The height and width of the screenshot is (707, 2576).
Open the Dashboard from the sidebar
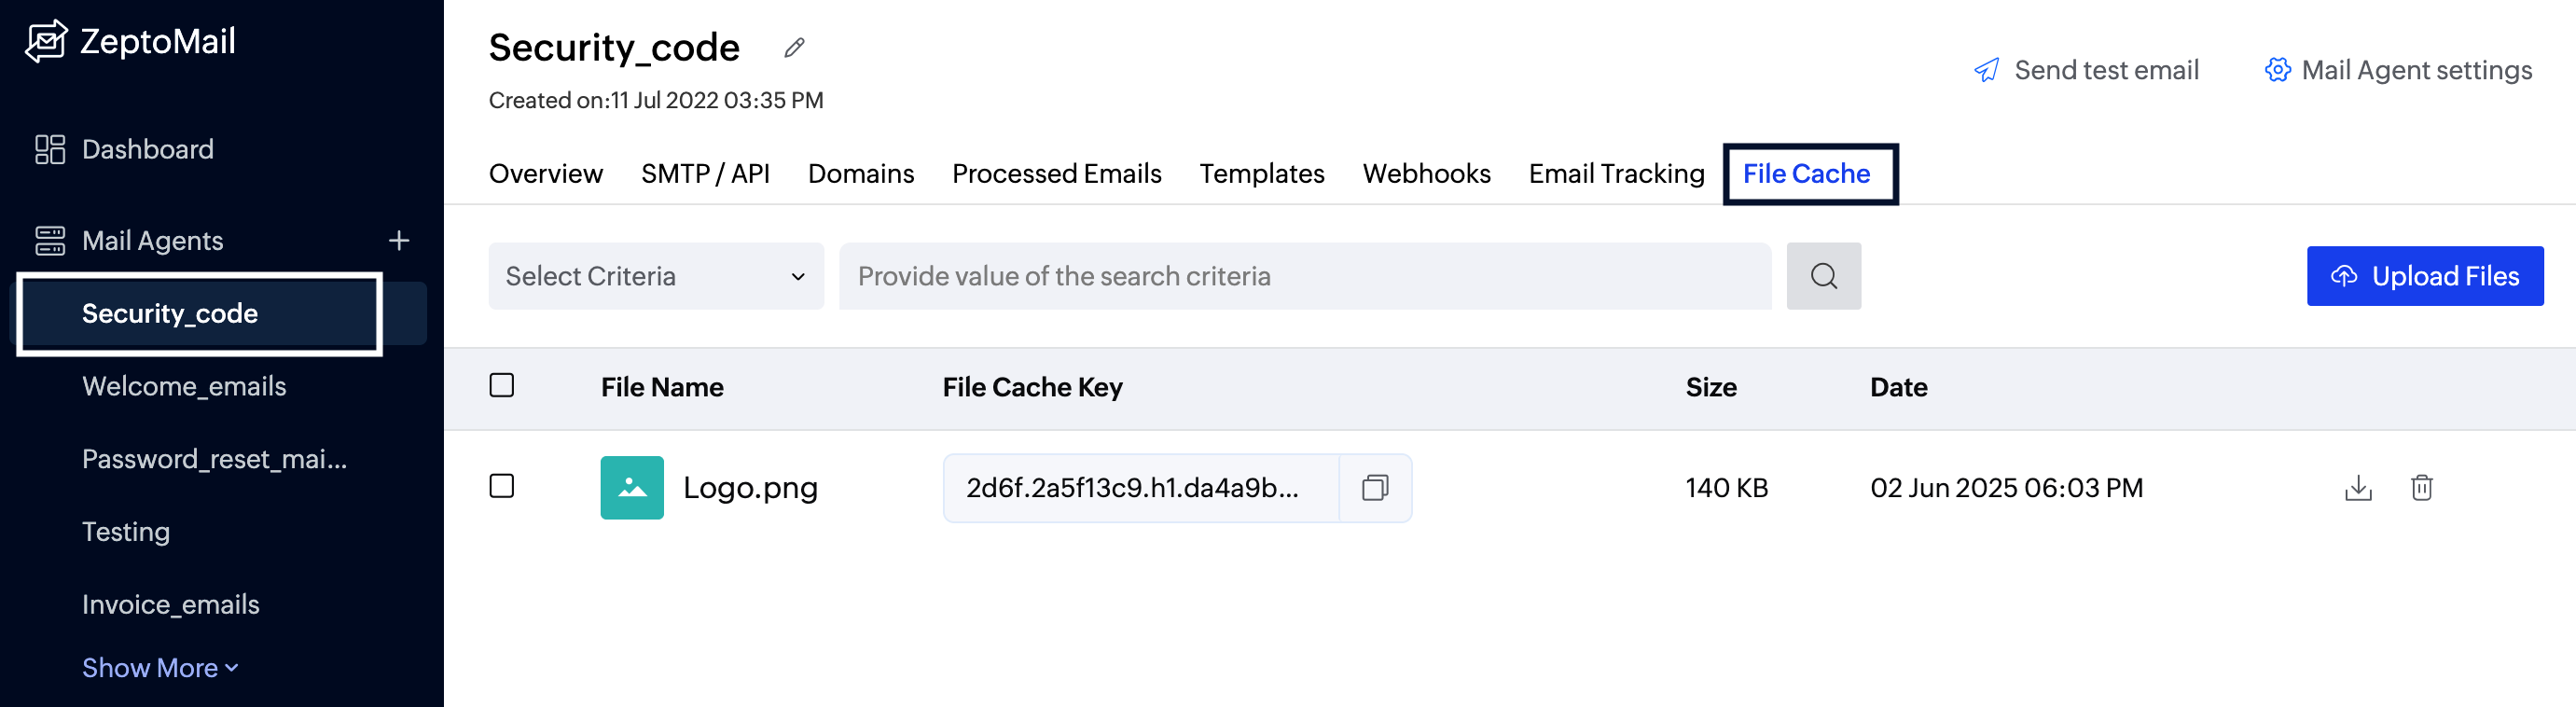[147, 150]
